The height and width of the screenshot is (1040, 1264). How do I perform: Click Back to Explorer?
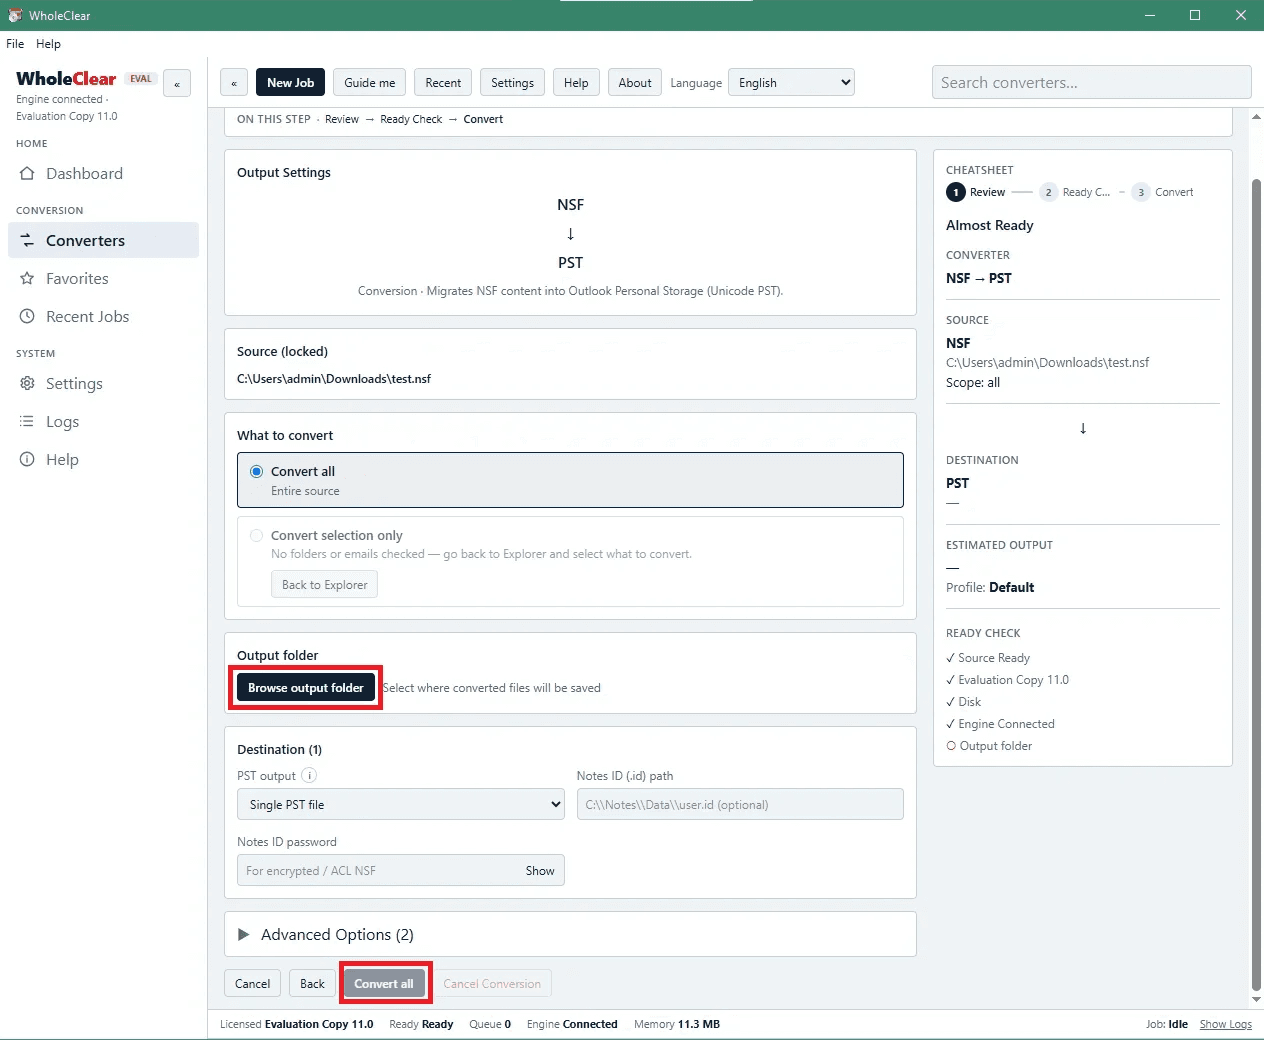(x=324, y=585)
